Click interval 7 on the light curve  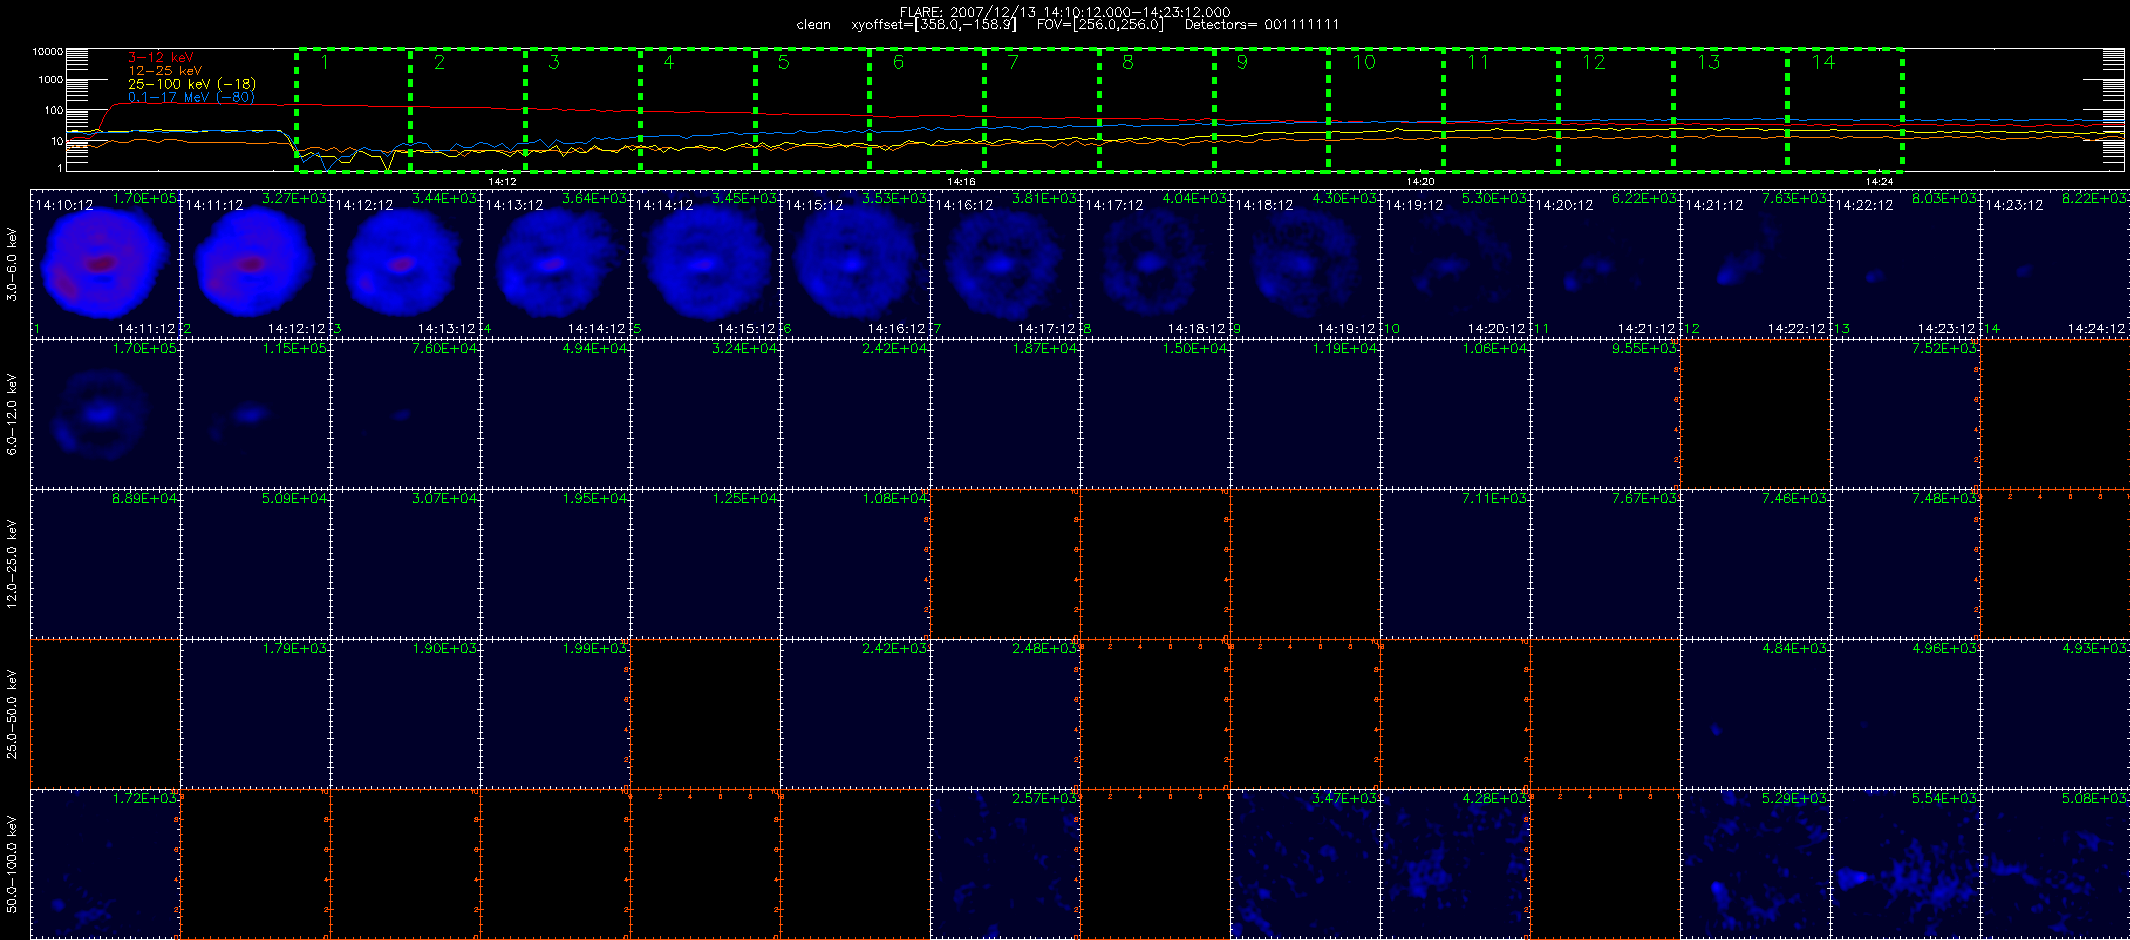[1013, 62]
